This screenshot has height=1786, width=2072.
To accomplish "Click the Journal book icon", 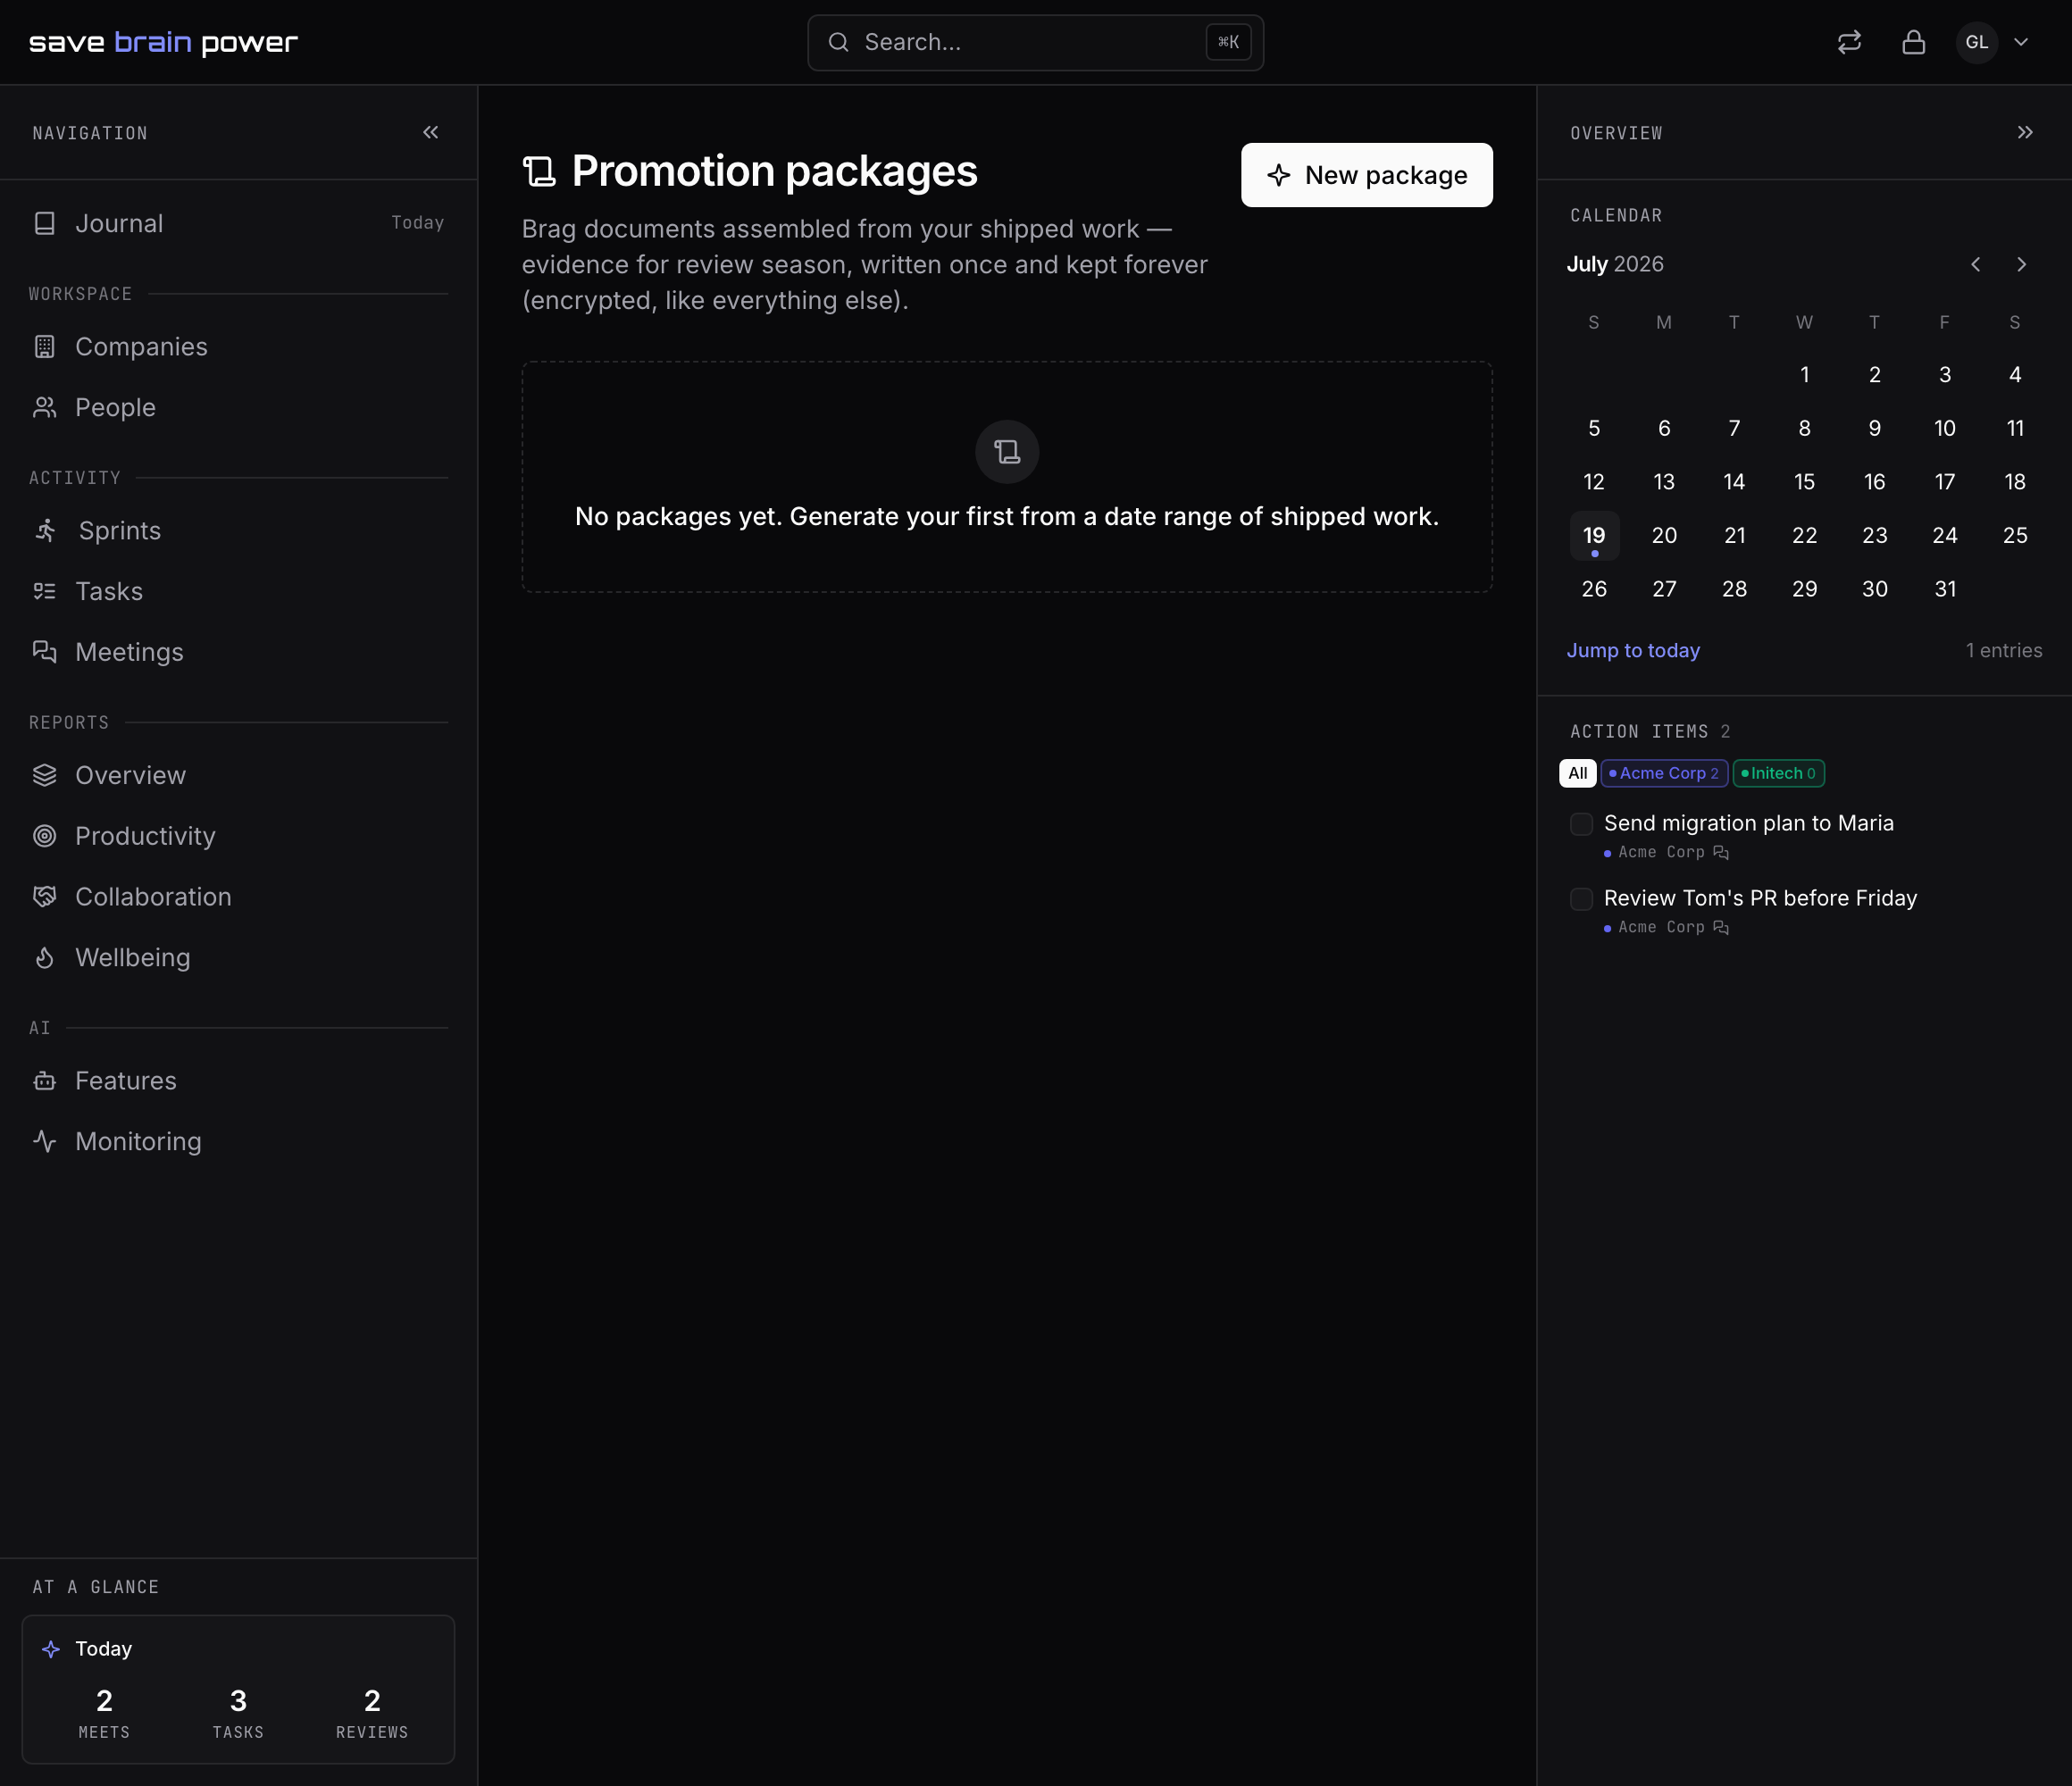I will point(44,223).
